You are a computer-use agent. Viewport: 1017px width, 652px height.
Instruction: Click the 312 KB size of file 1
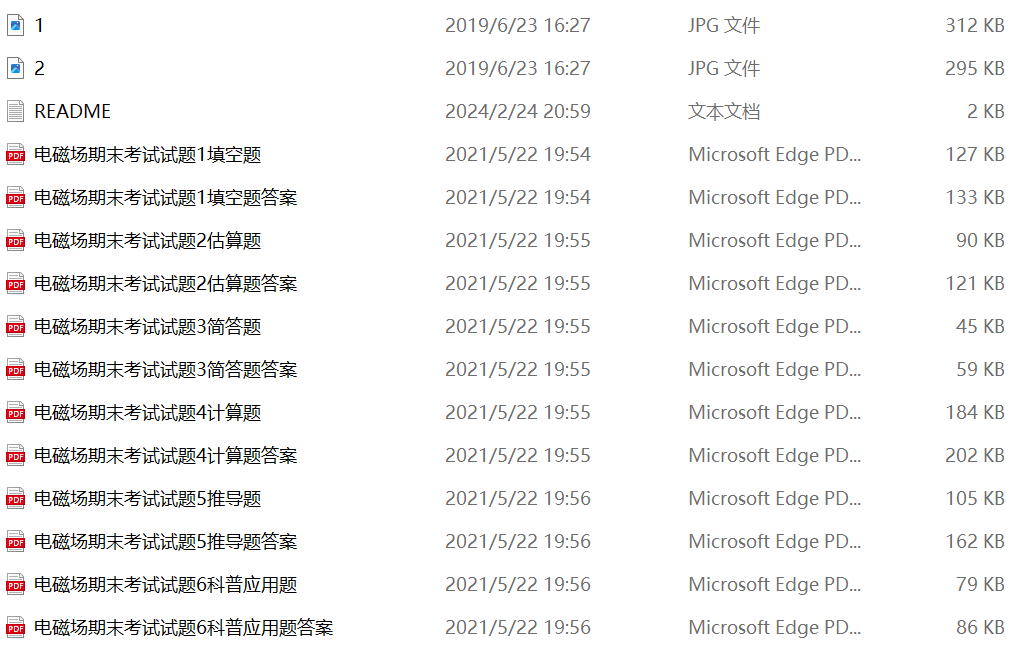974,25
